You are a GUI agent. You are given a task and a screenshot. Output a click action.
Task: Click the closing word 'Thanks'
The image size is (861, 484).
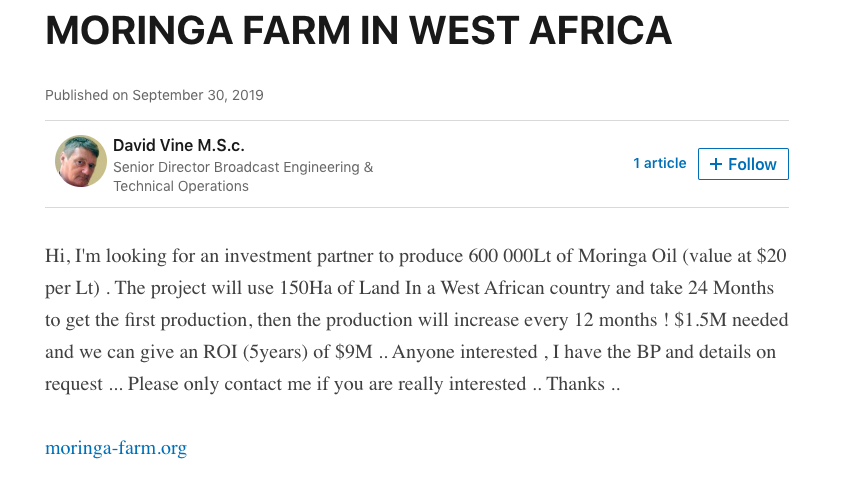pos(575,384)
